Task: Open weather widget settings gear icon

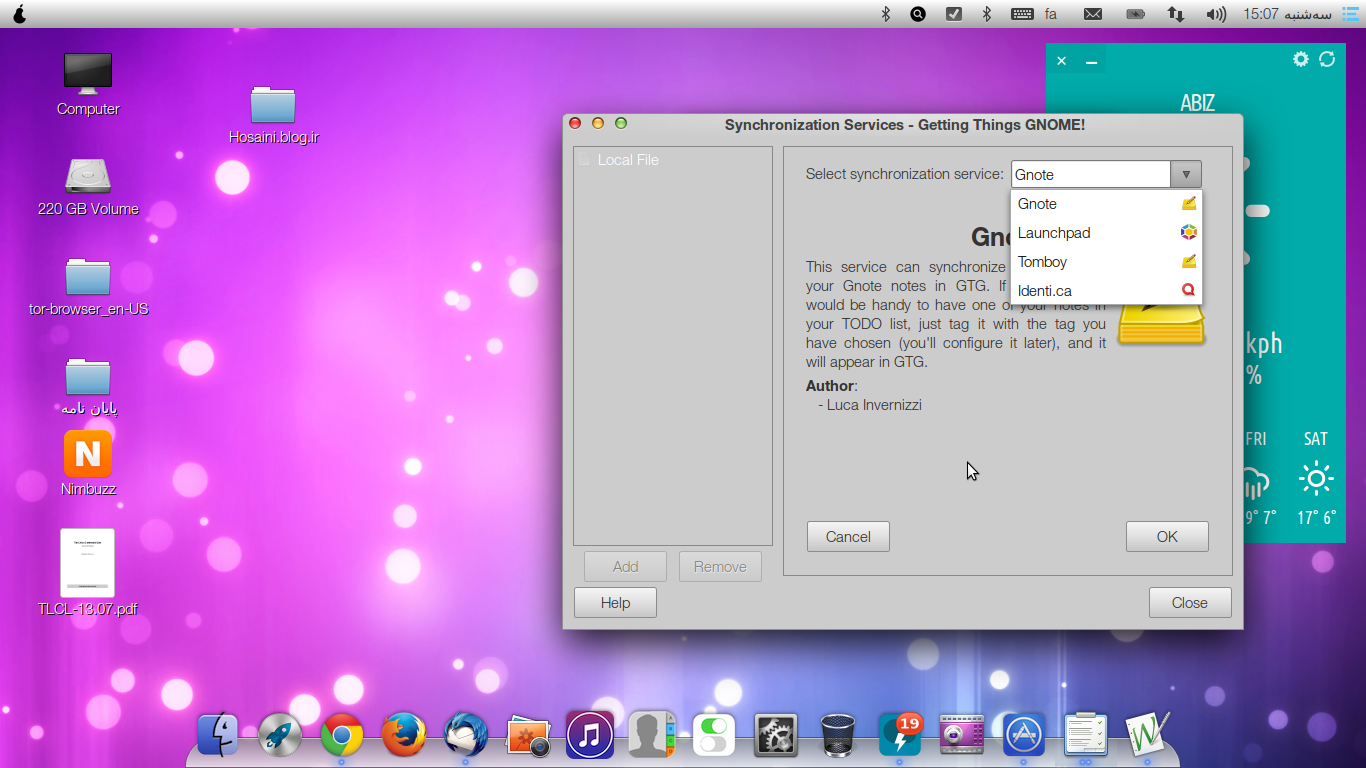Action: tap(1300, 60)
